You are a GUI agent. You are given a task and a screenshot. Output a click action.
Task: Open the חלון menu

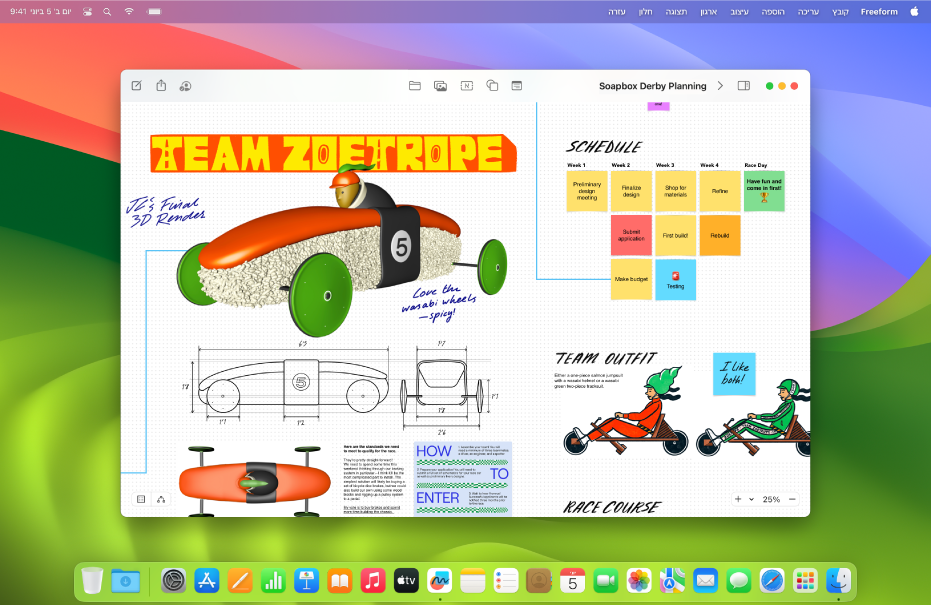point(645,11)
